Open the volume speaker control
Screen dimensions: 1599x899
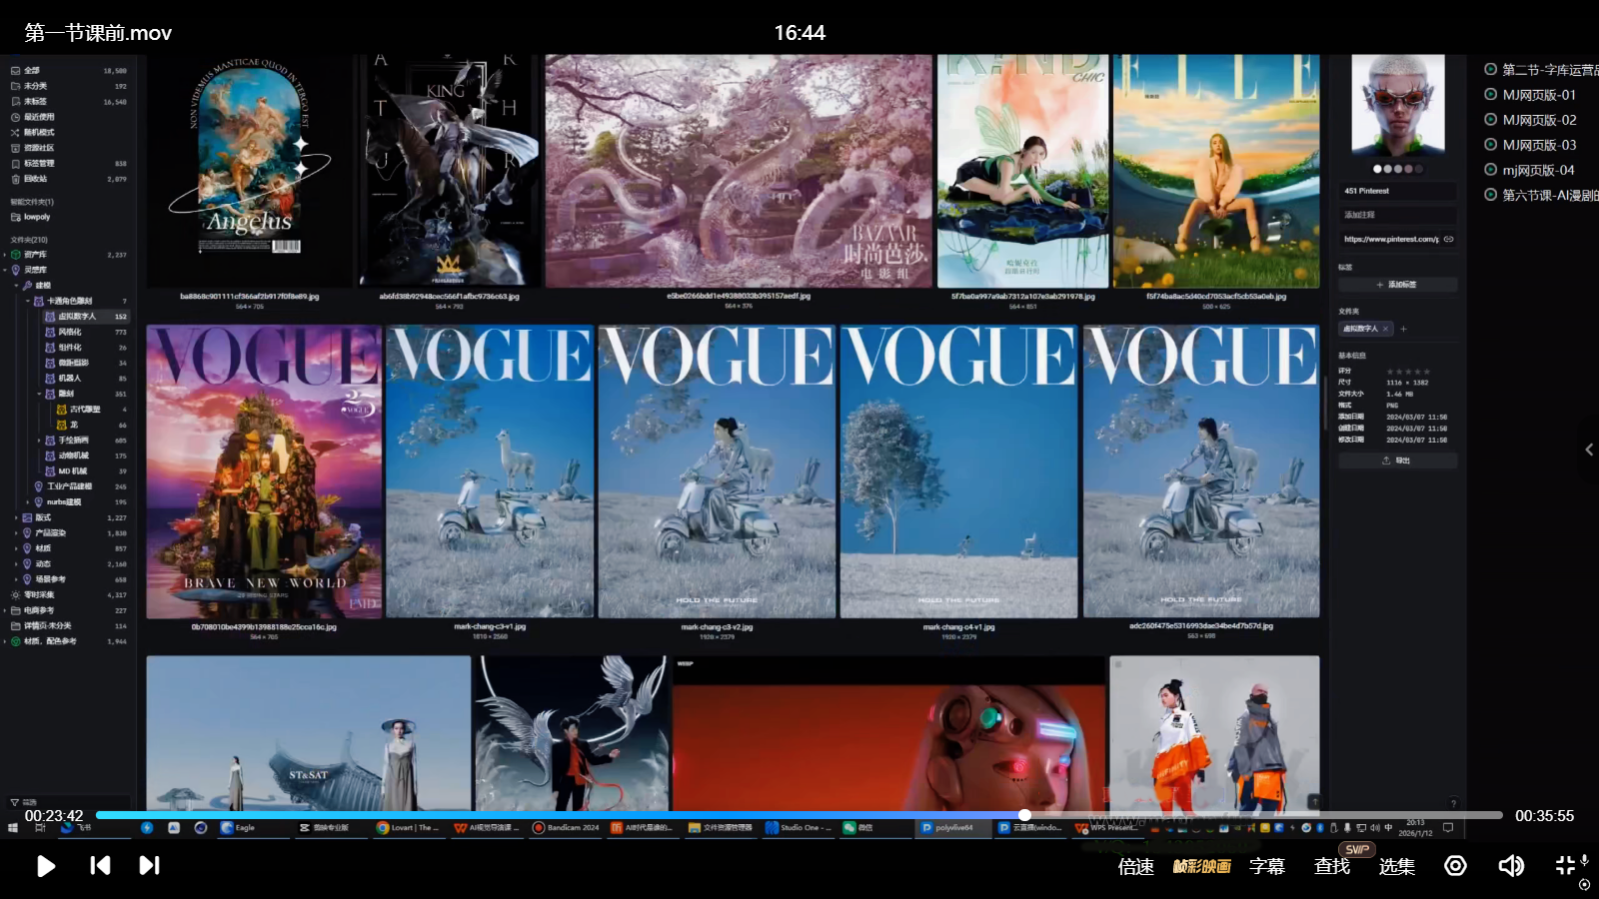[x=1510, y=866]
